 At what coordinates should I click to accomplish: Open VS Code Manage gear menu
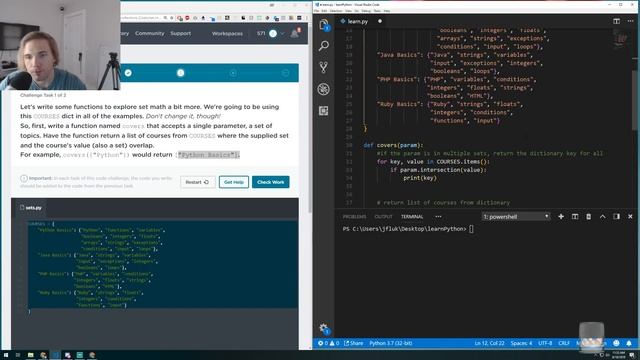click(x=324, y=328)
